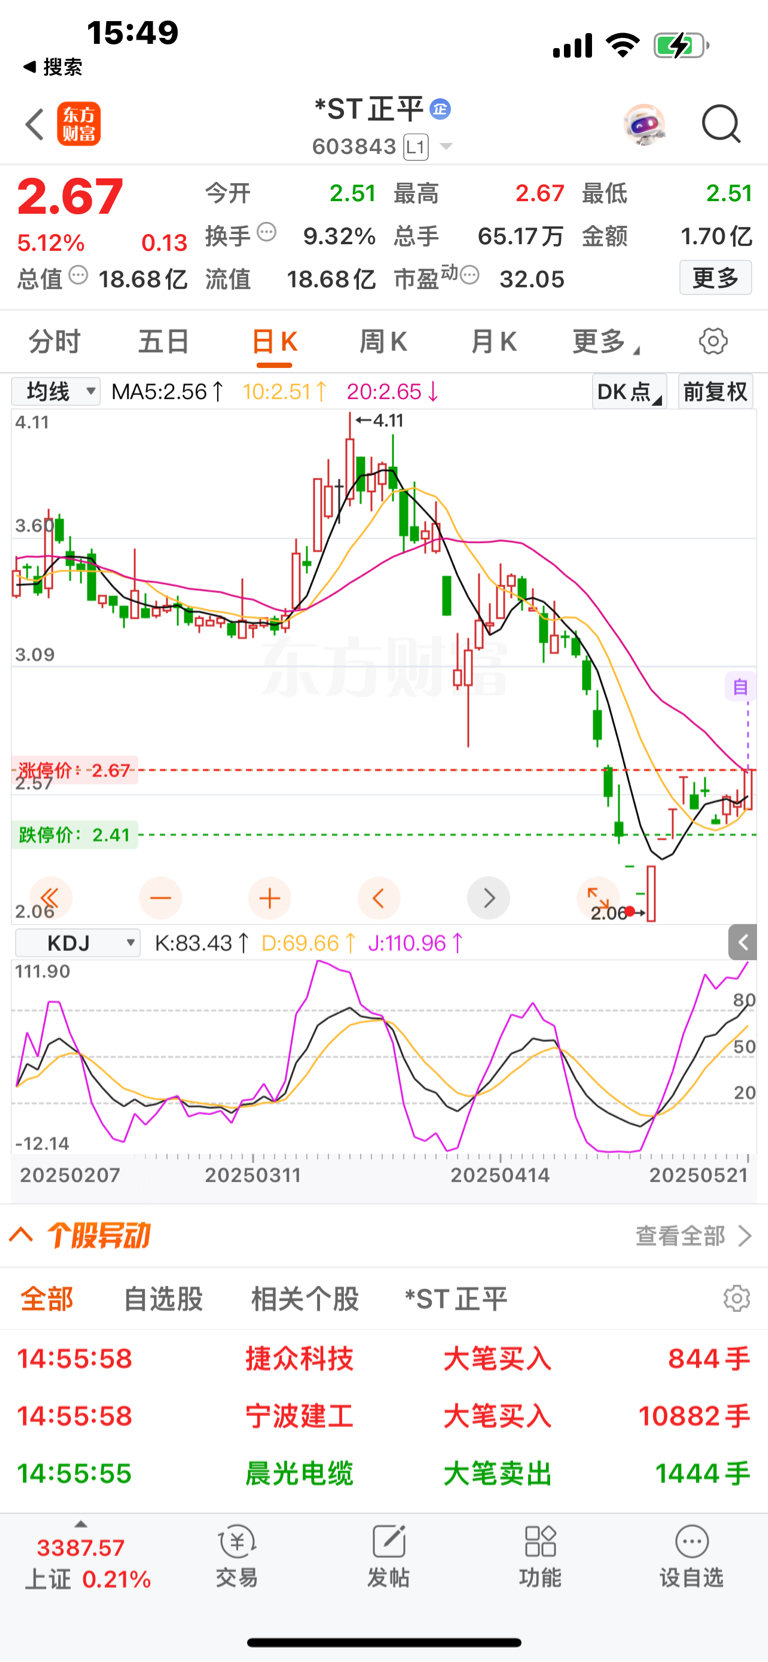Open the DK点 dropdown
This screenshot has height=1662, width=768.
pos(629,391)
